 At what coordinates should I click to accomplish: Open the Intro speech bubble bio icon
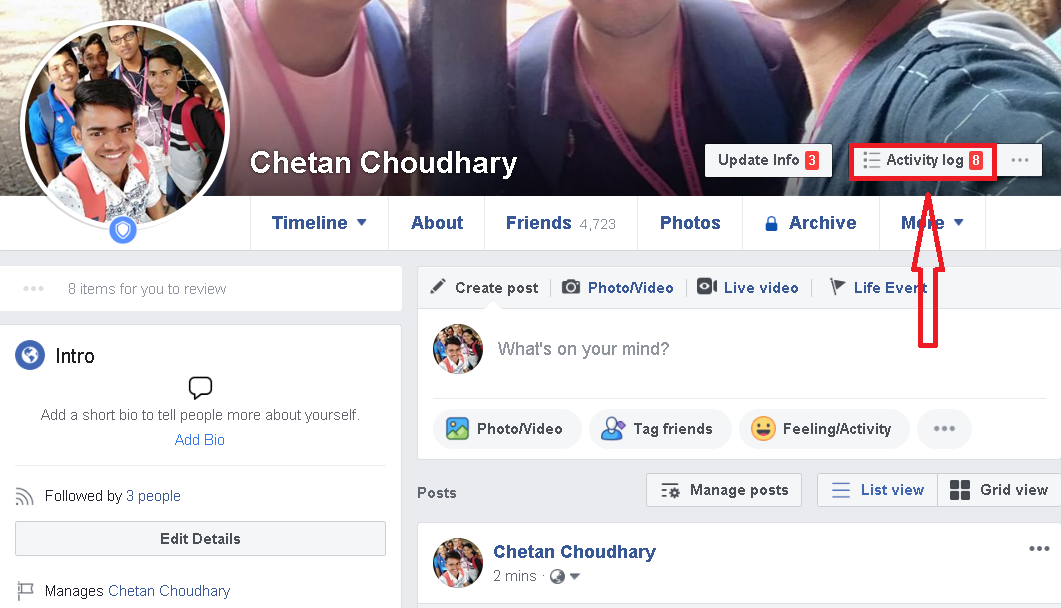point(200,388)
